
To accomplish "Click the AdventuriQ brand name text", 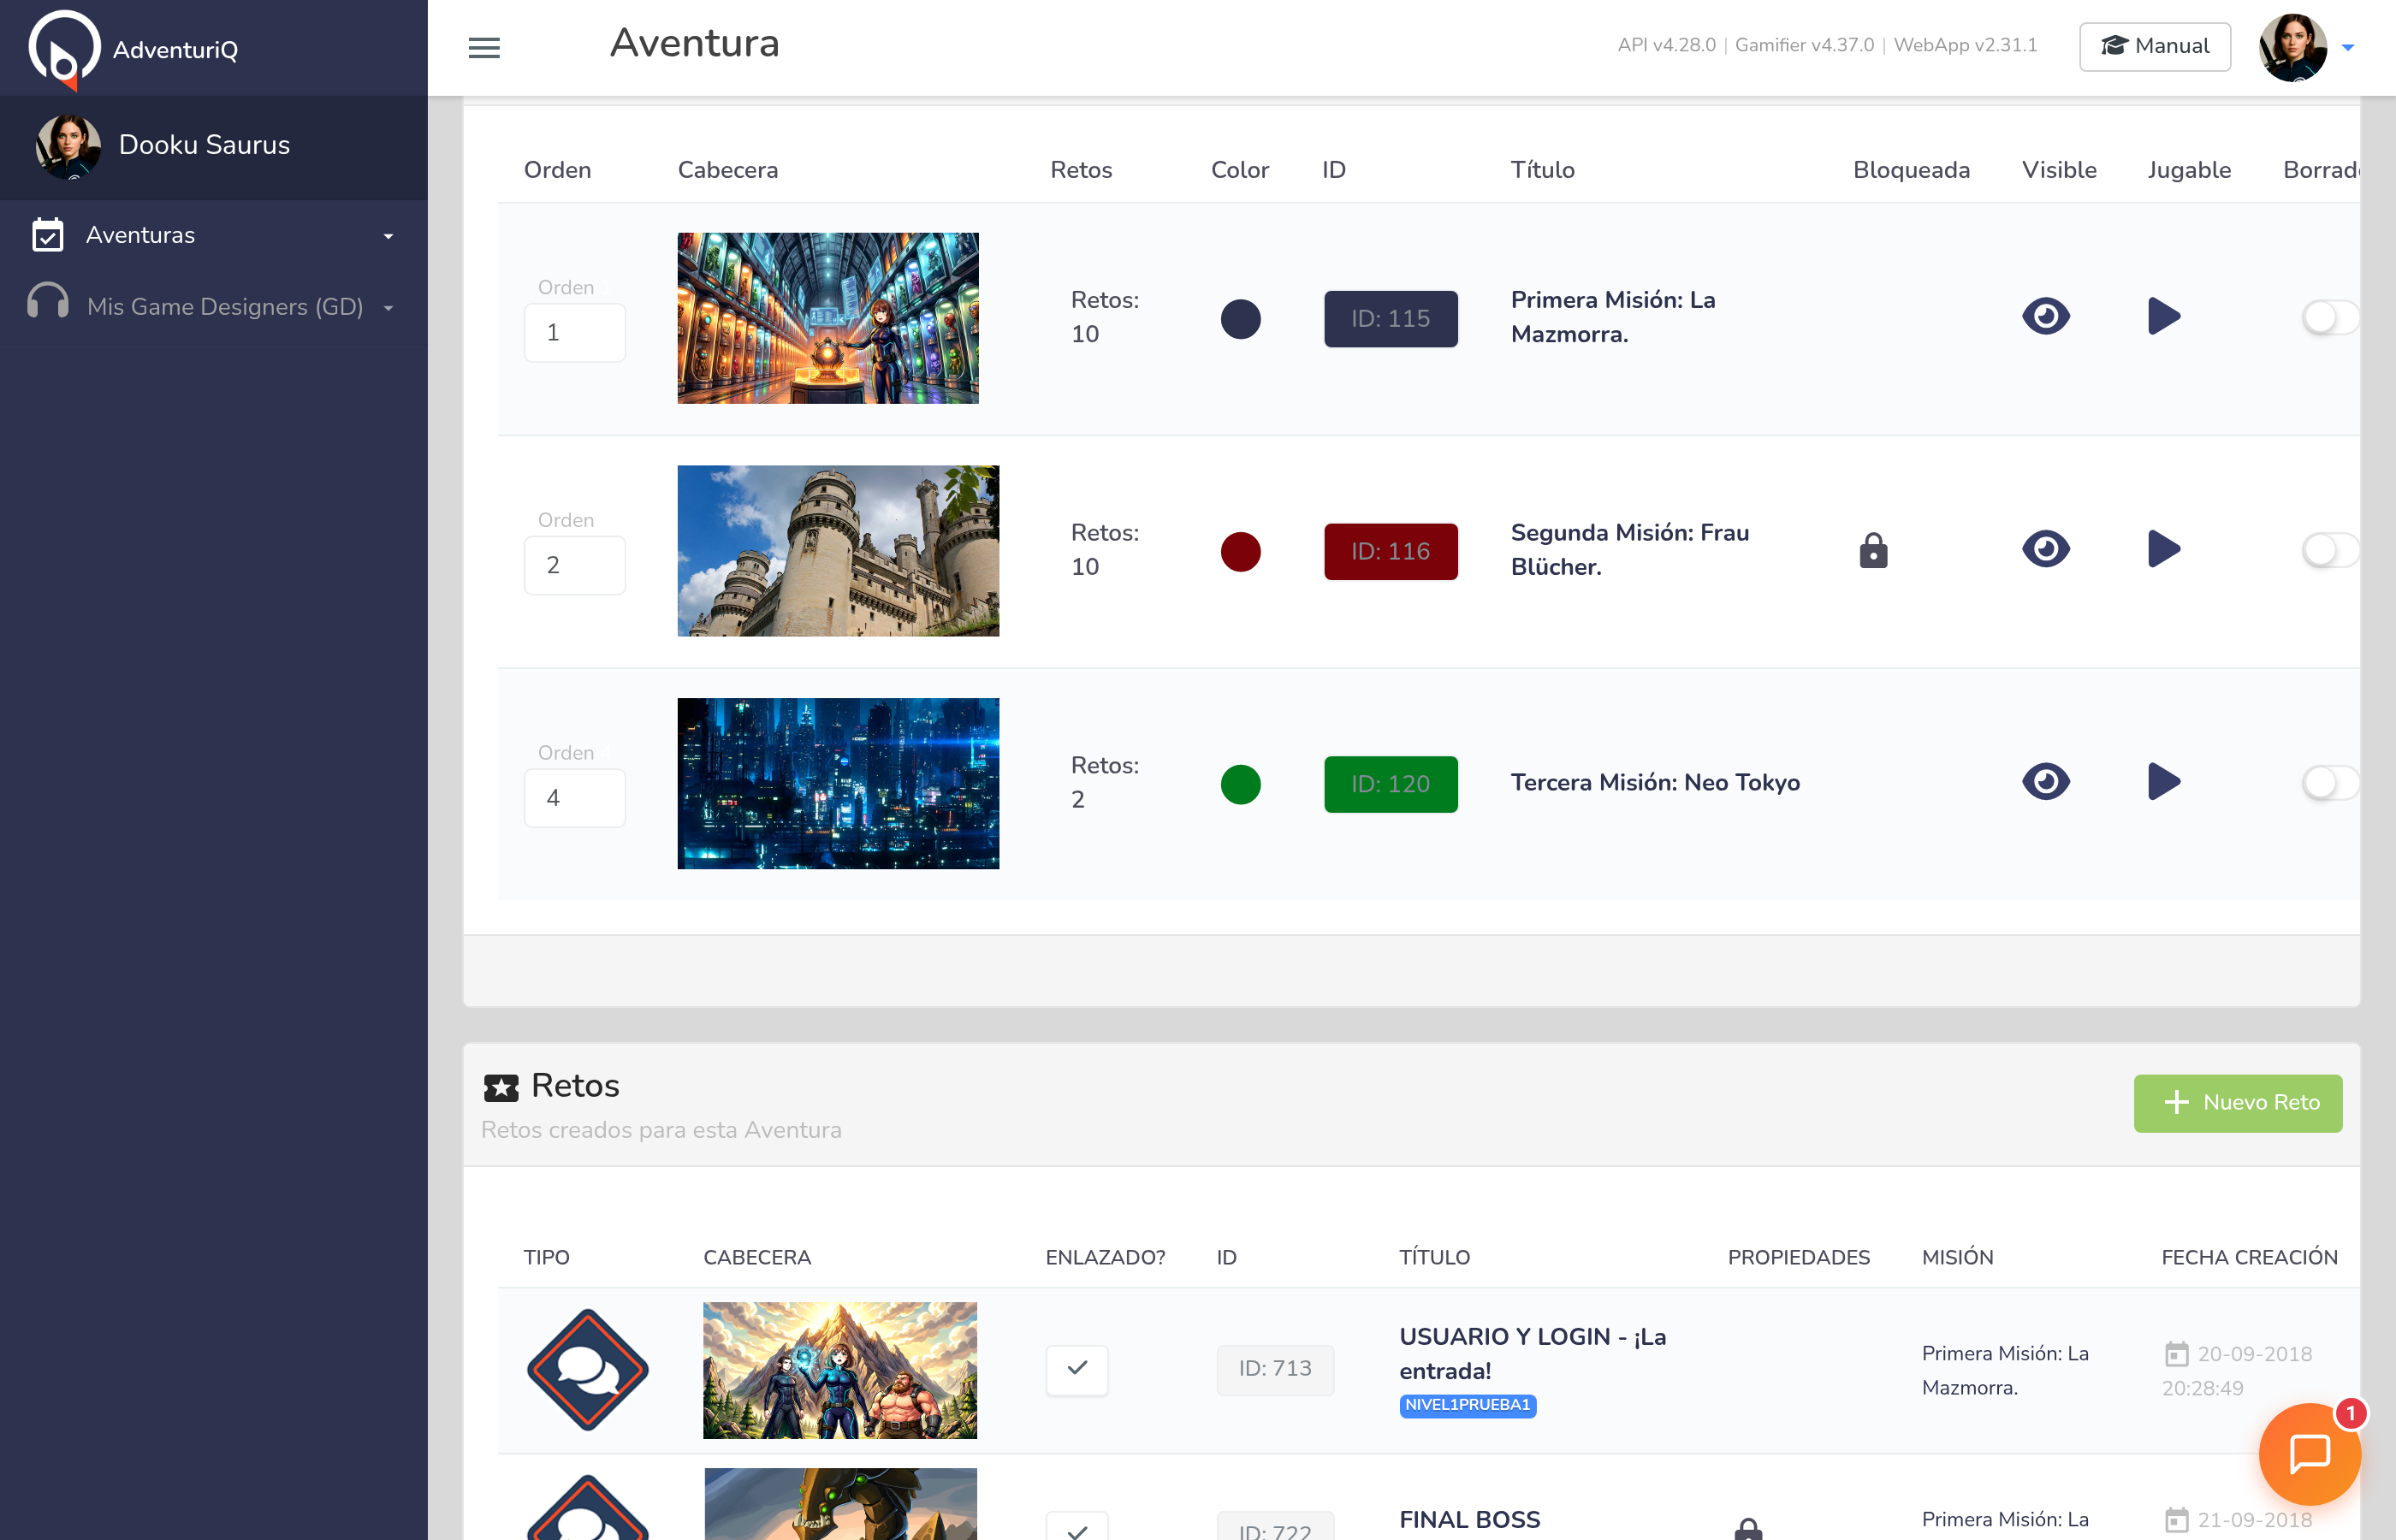I will pos(175,50).
